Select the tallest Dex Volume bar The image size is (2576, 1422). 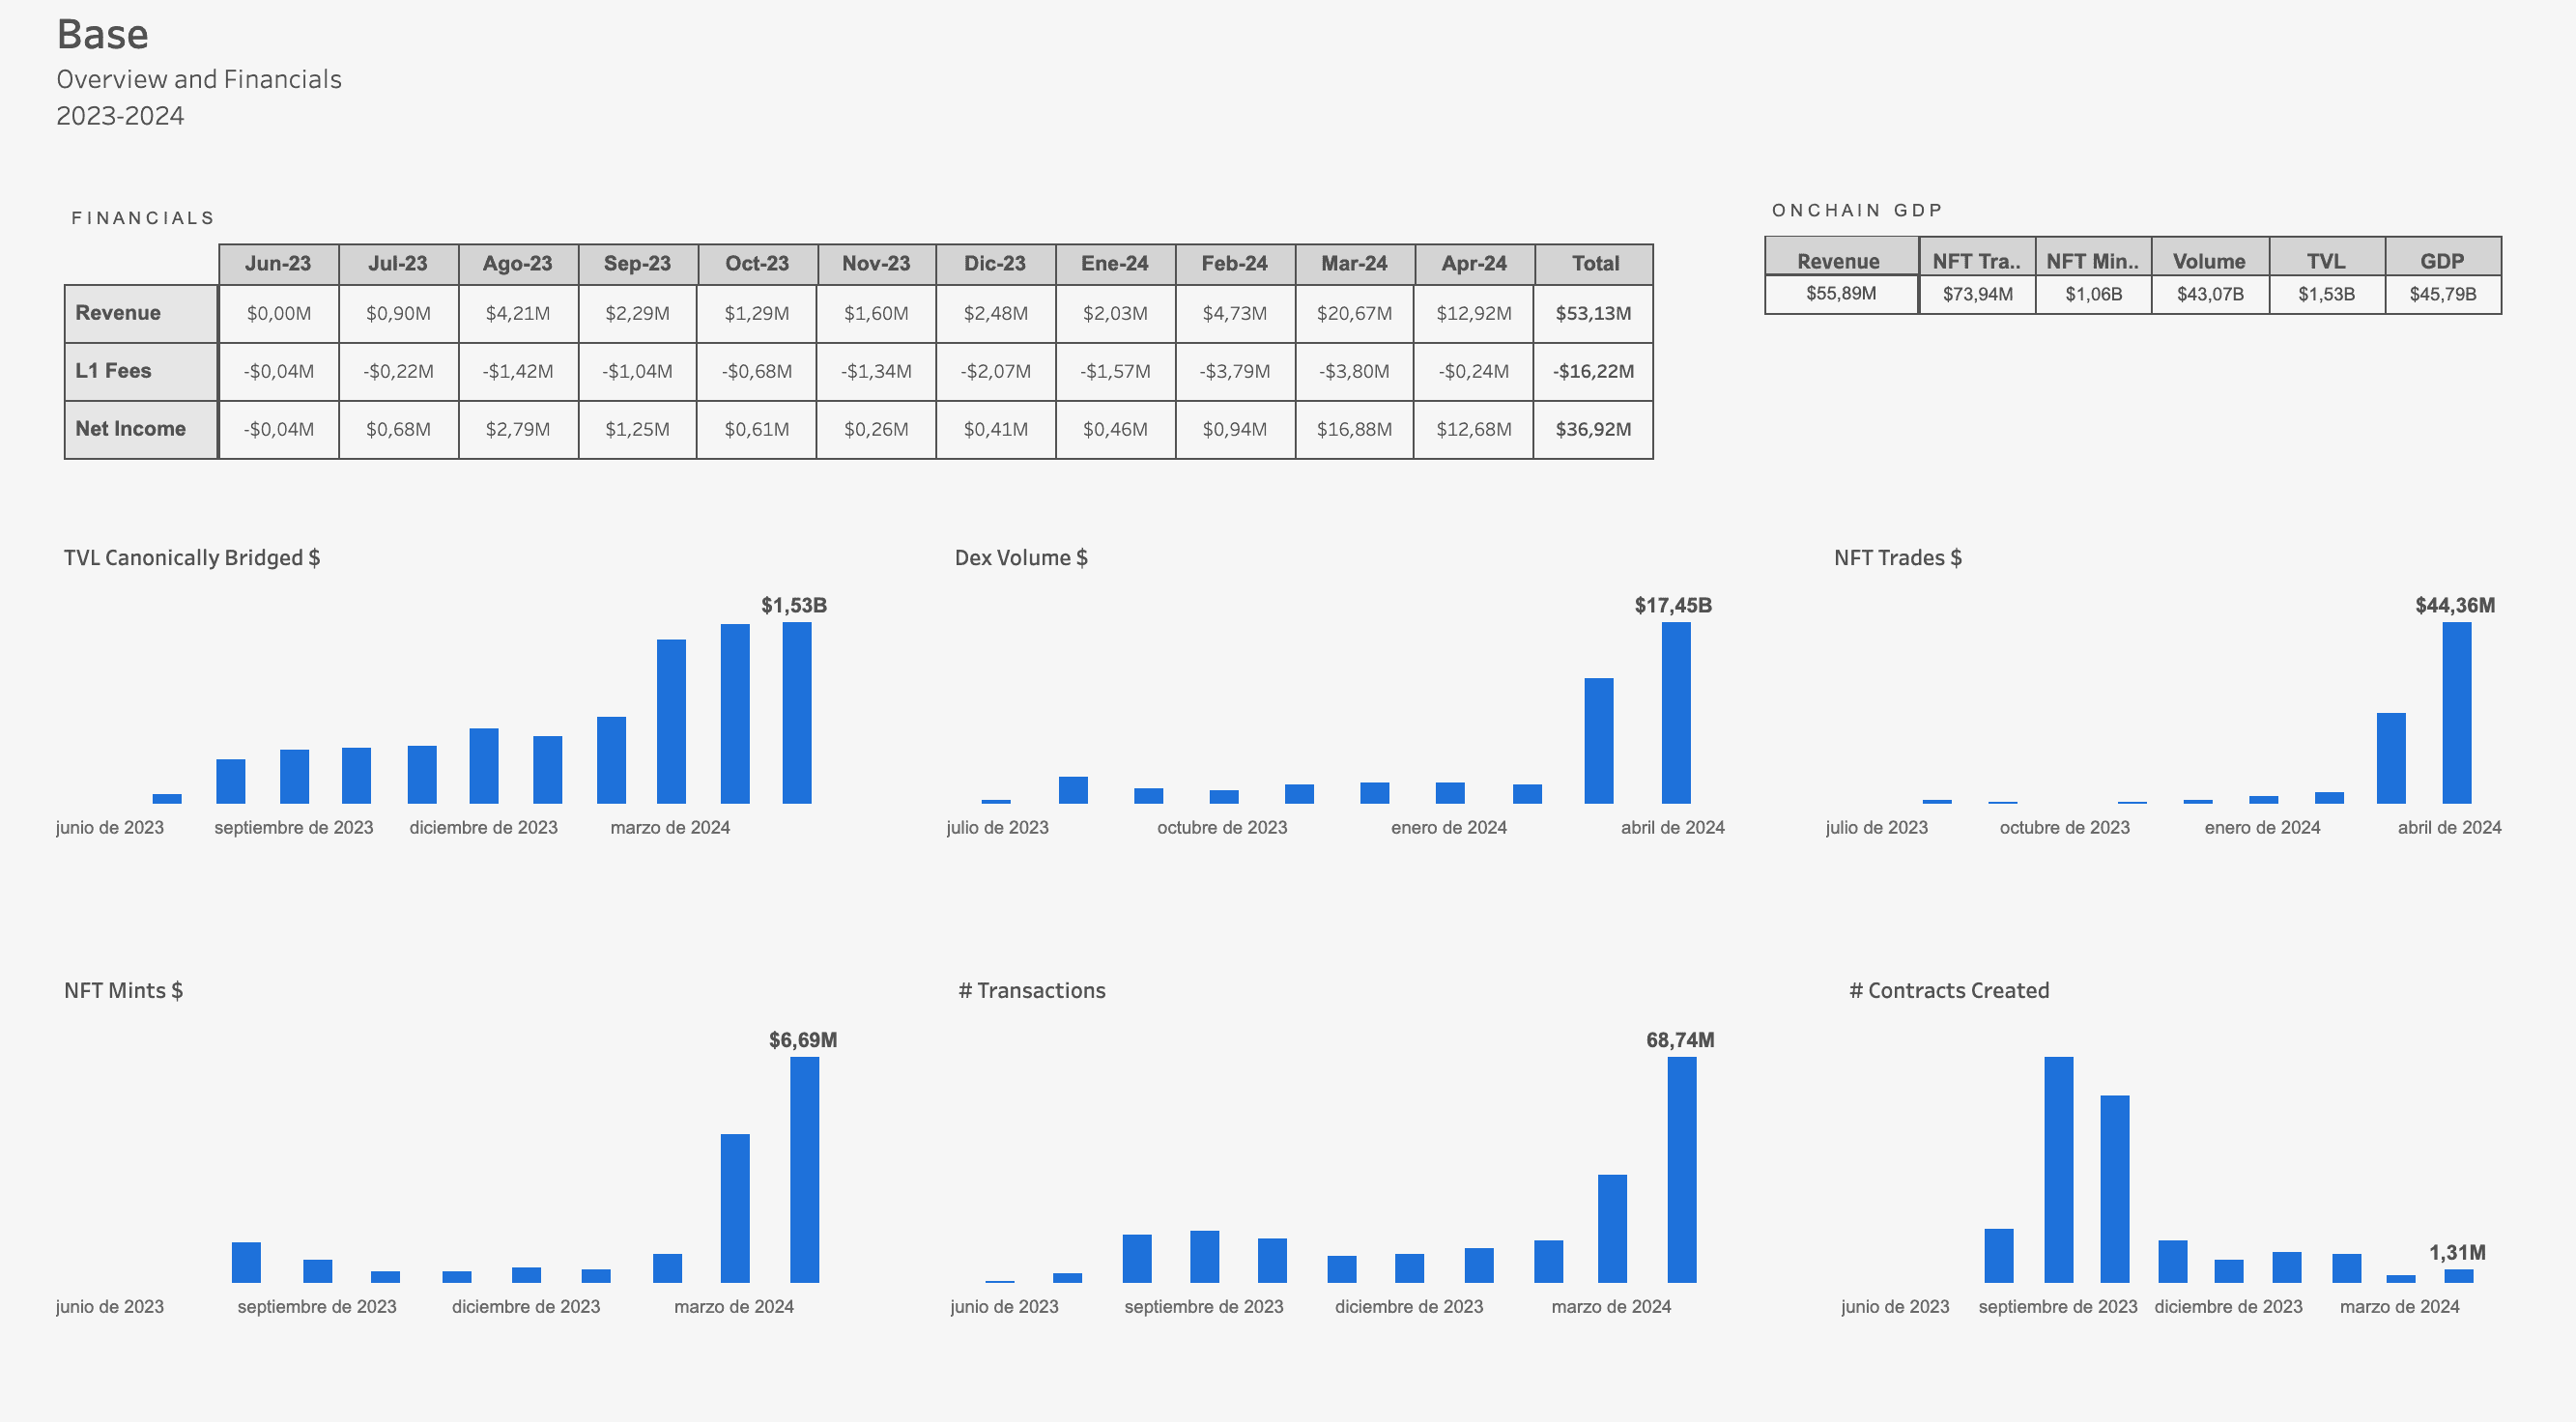[x=1676, y=713]
